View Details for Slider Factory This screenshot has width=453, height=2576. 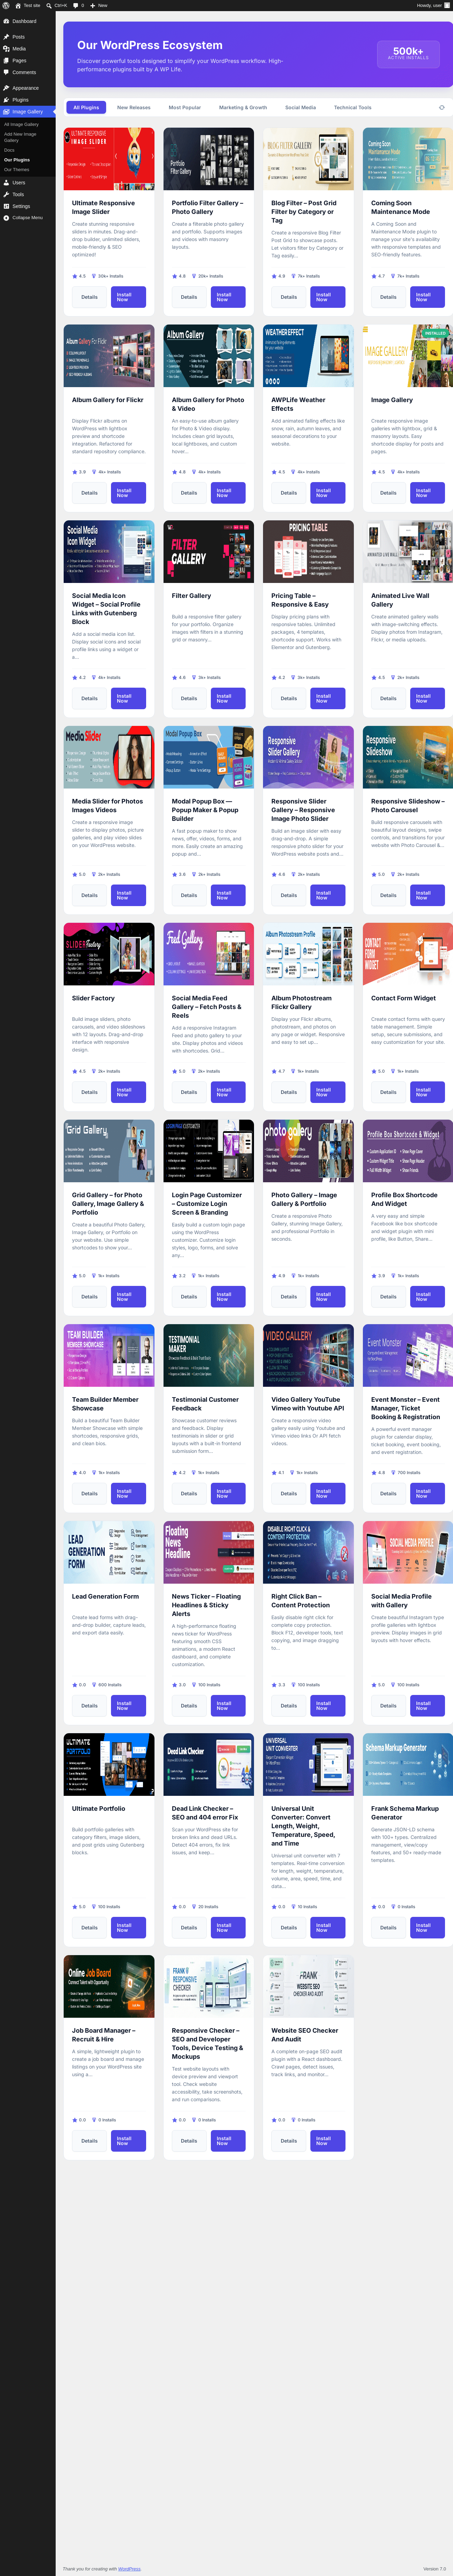(x=89, y=1092)
